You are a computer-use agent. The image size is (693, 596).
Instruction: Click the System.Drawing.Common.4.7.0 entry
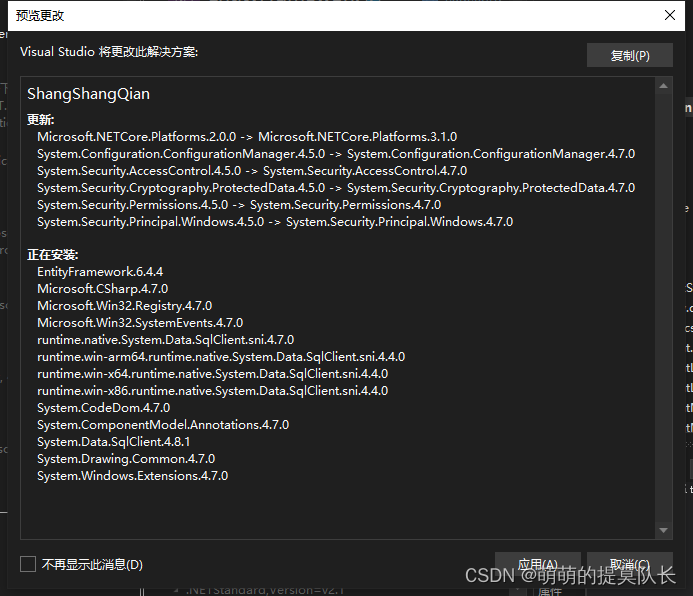126,459
